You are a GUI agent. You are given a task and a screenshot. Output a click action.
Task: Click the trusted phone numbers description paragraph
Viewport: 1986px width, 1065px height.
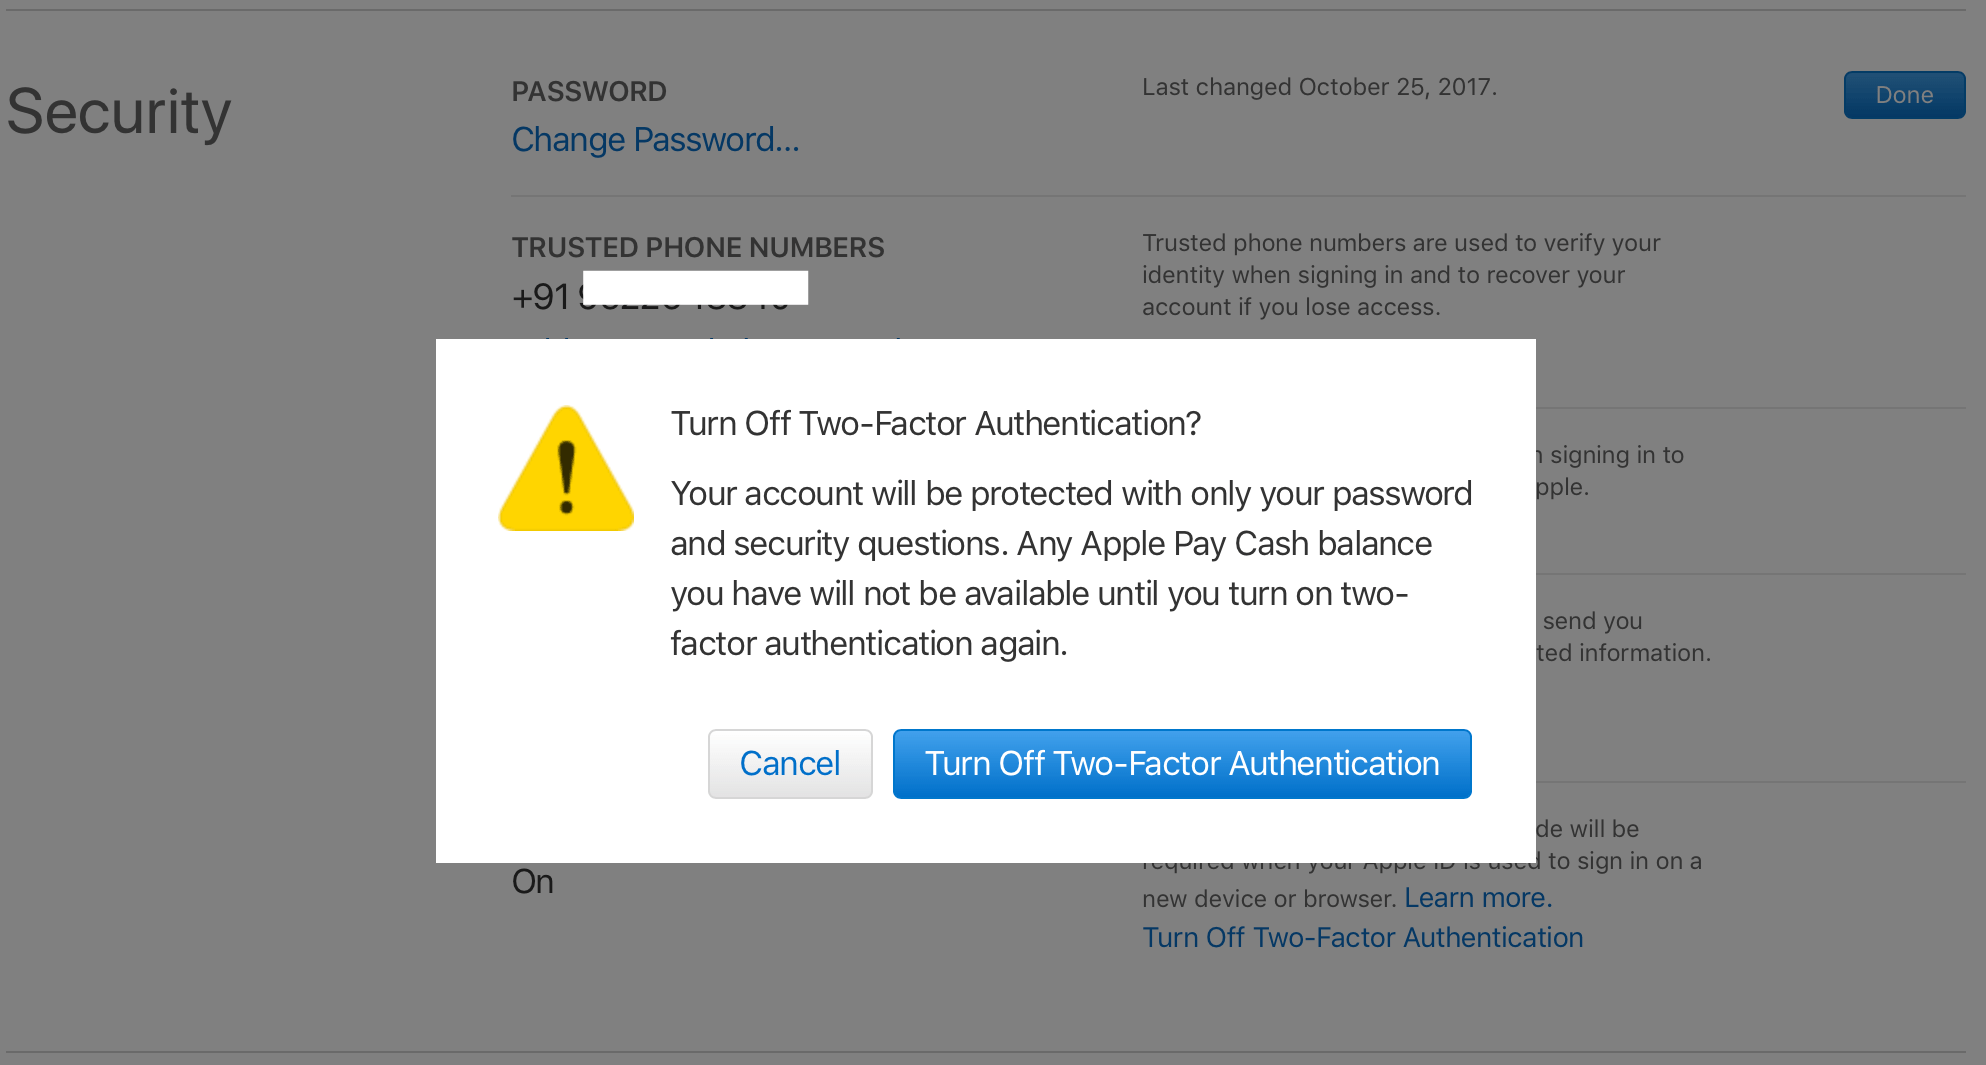click(x=1400, y=275)
